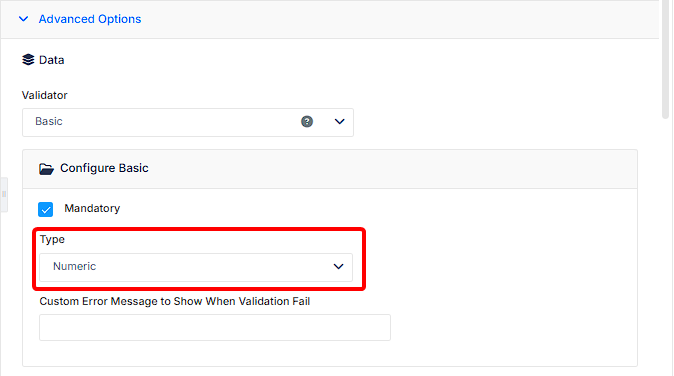Focus the Custom Error Message input field
674x376 pixels.
[215, 327]
